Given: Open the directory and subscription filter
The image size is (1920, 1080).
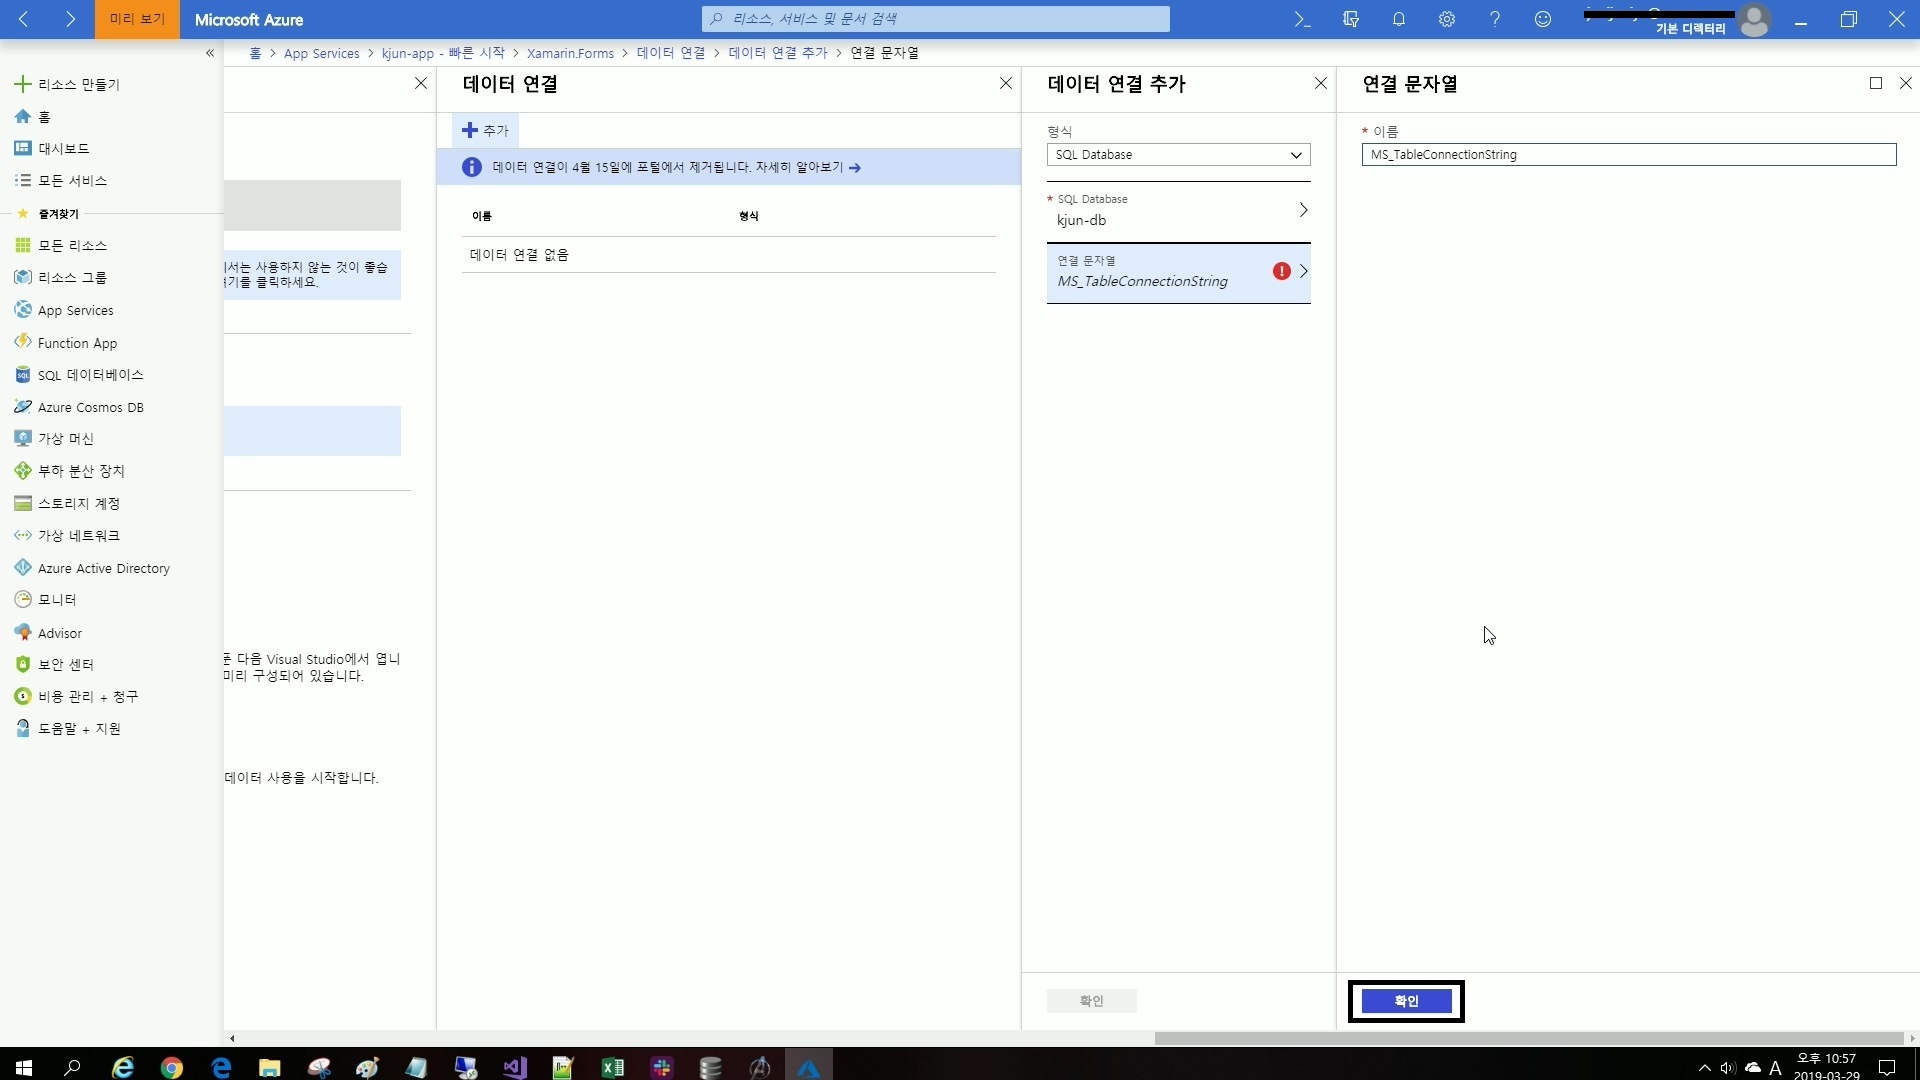Looking at the screenshot, I should click(x=1350, y=19).
